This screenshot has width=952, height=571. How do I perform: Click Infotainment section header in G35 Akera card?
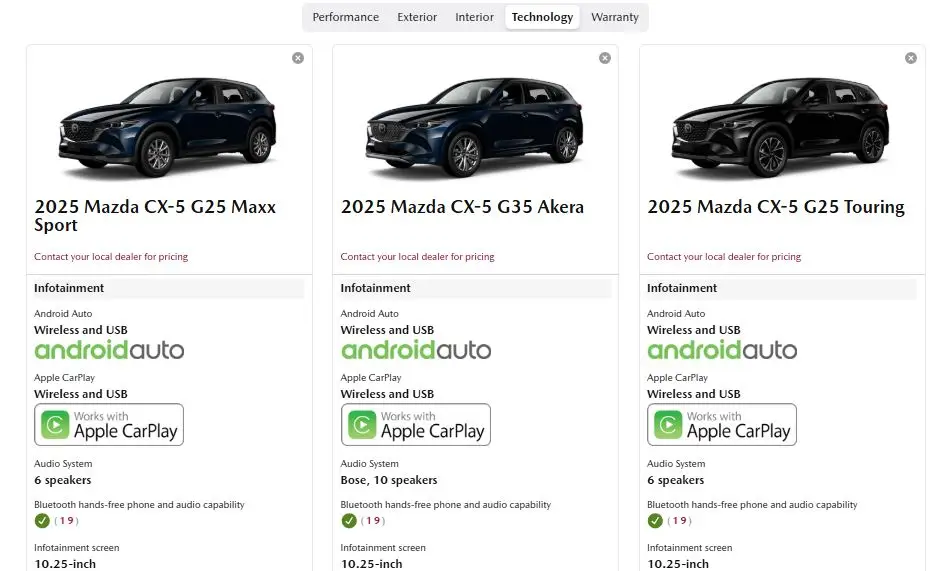coord(476,288)
